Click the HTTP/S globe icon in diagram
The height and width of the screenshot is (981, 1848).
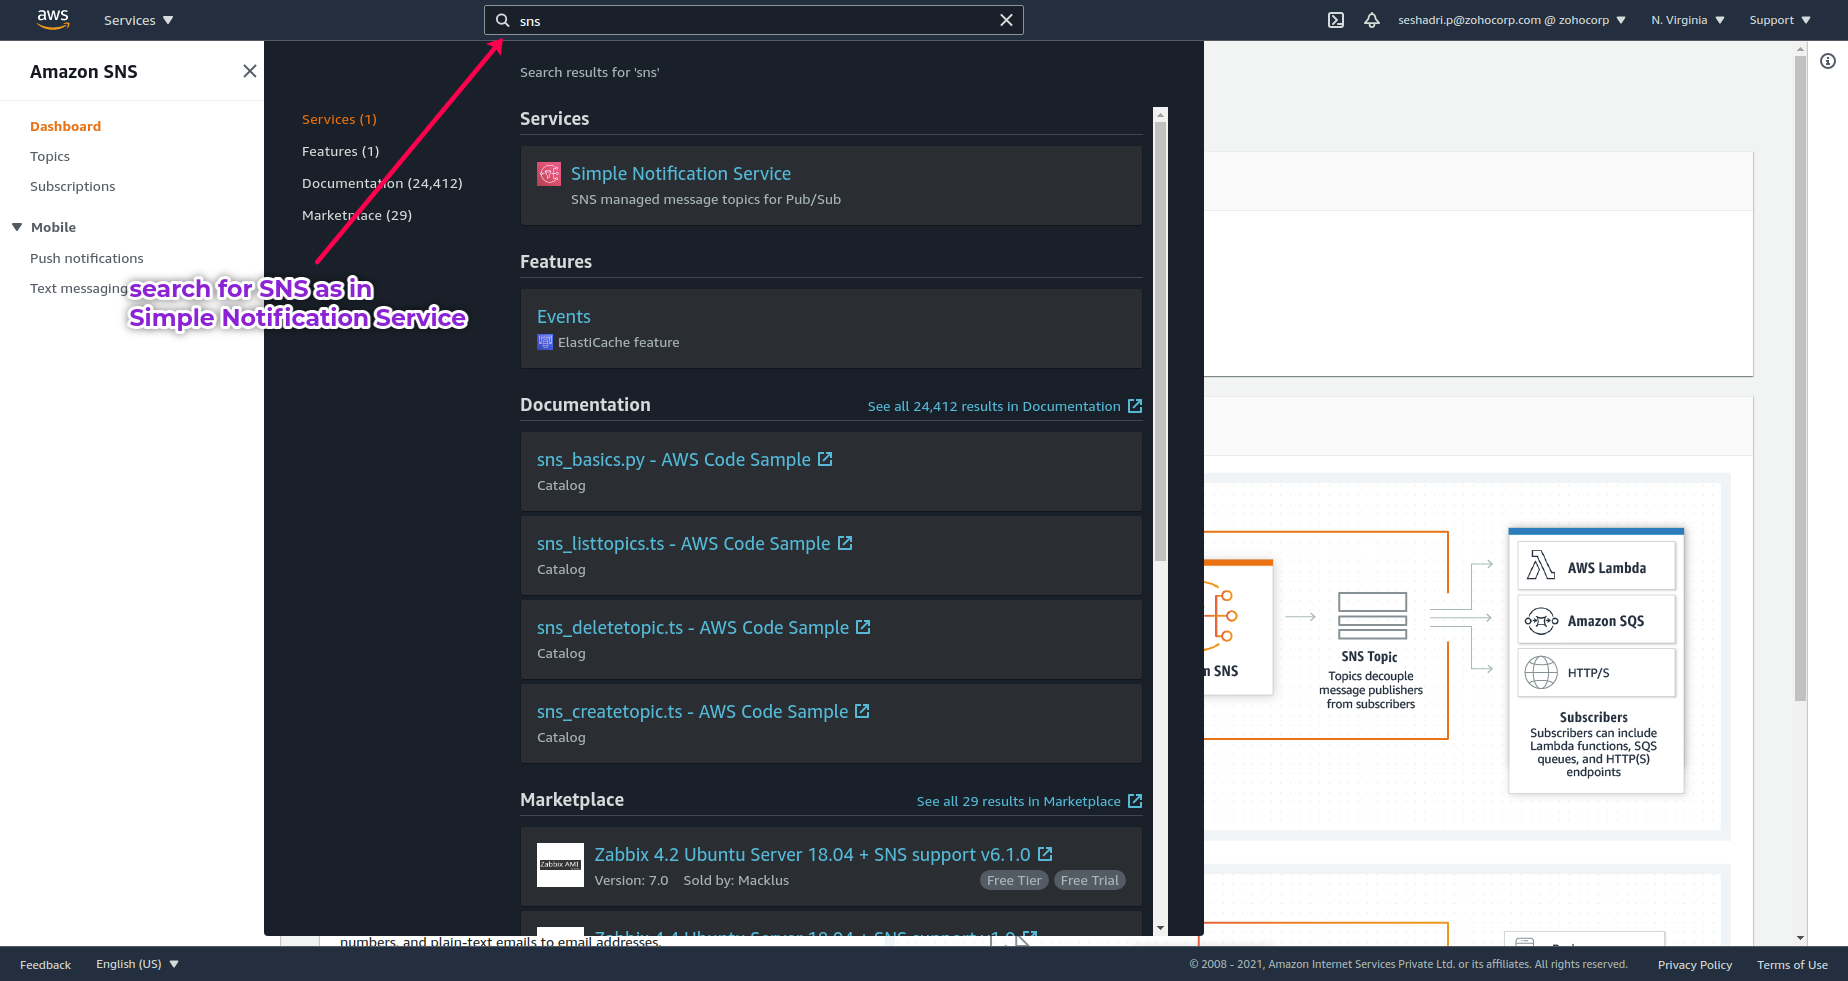(1541, 673)
